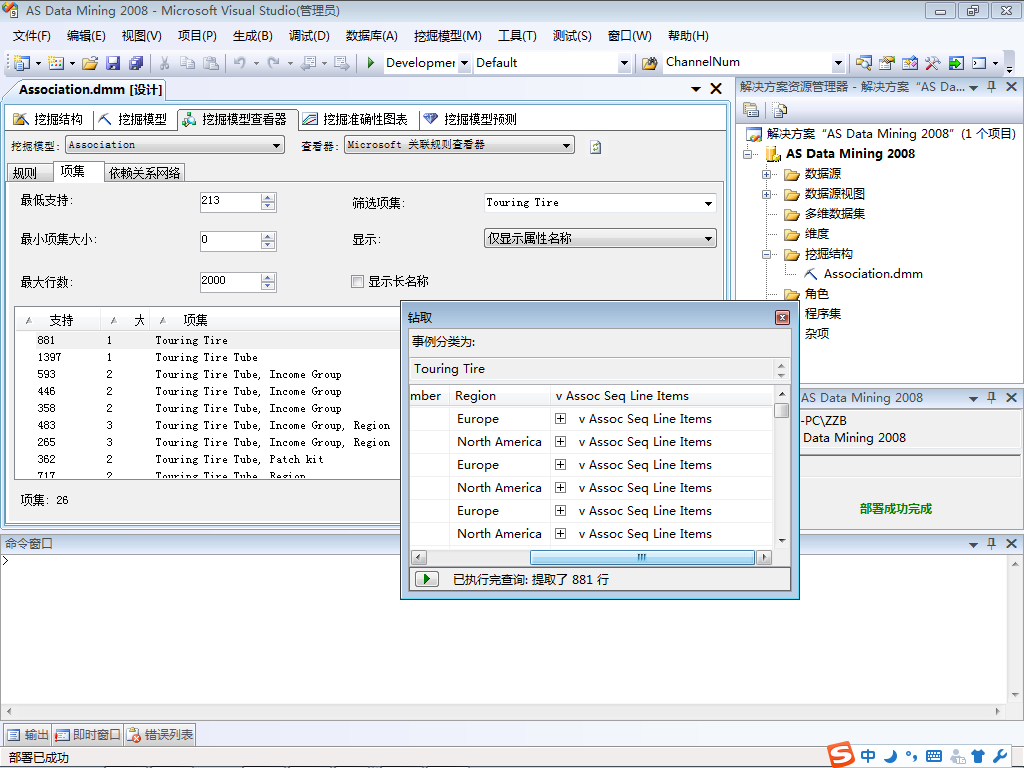Increase 最低支持 value with the up spinner

click(x=268, y=198)
